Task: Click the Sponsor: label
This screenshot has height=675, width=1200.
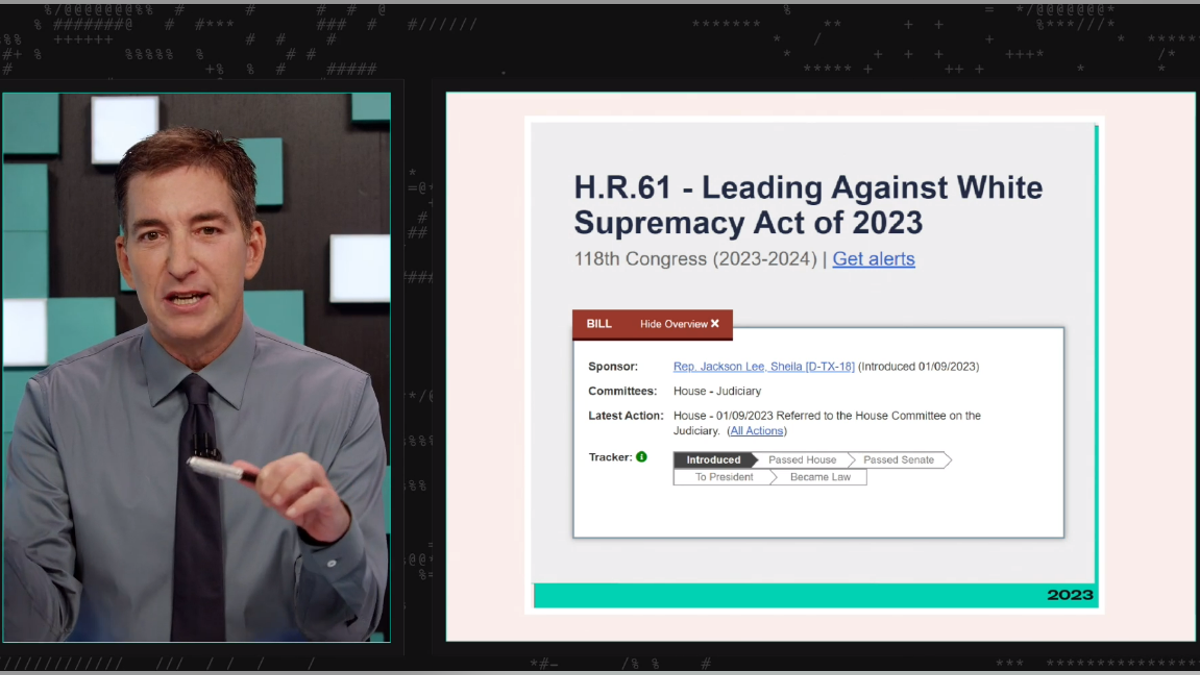Action: tap(613, 367)
